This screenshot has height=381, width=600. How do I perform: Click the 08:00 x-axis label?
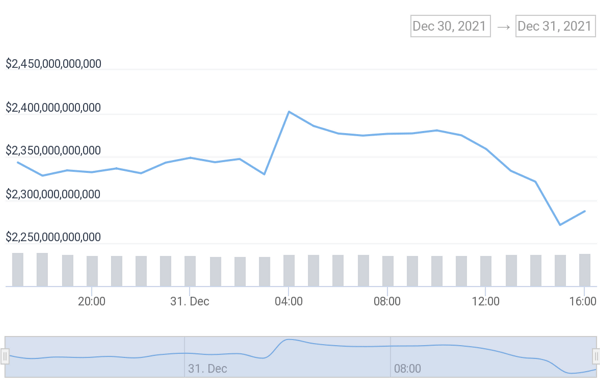point(387,301)
